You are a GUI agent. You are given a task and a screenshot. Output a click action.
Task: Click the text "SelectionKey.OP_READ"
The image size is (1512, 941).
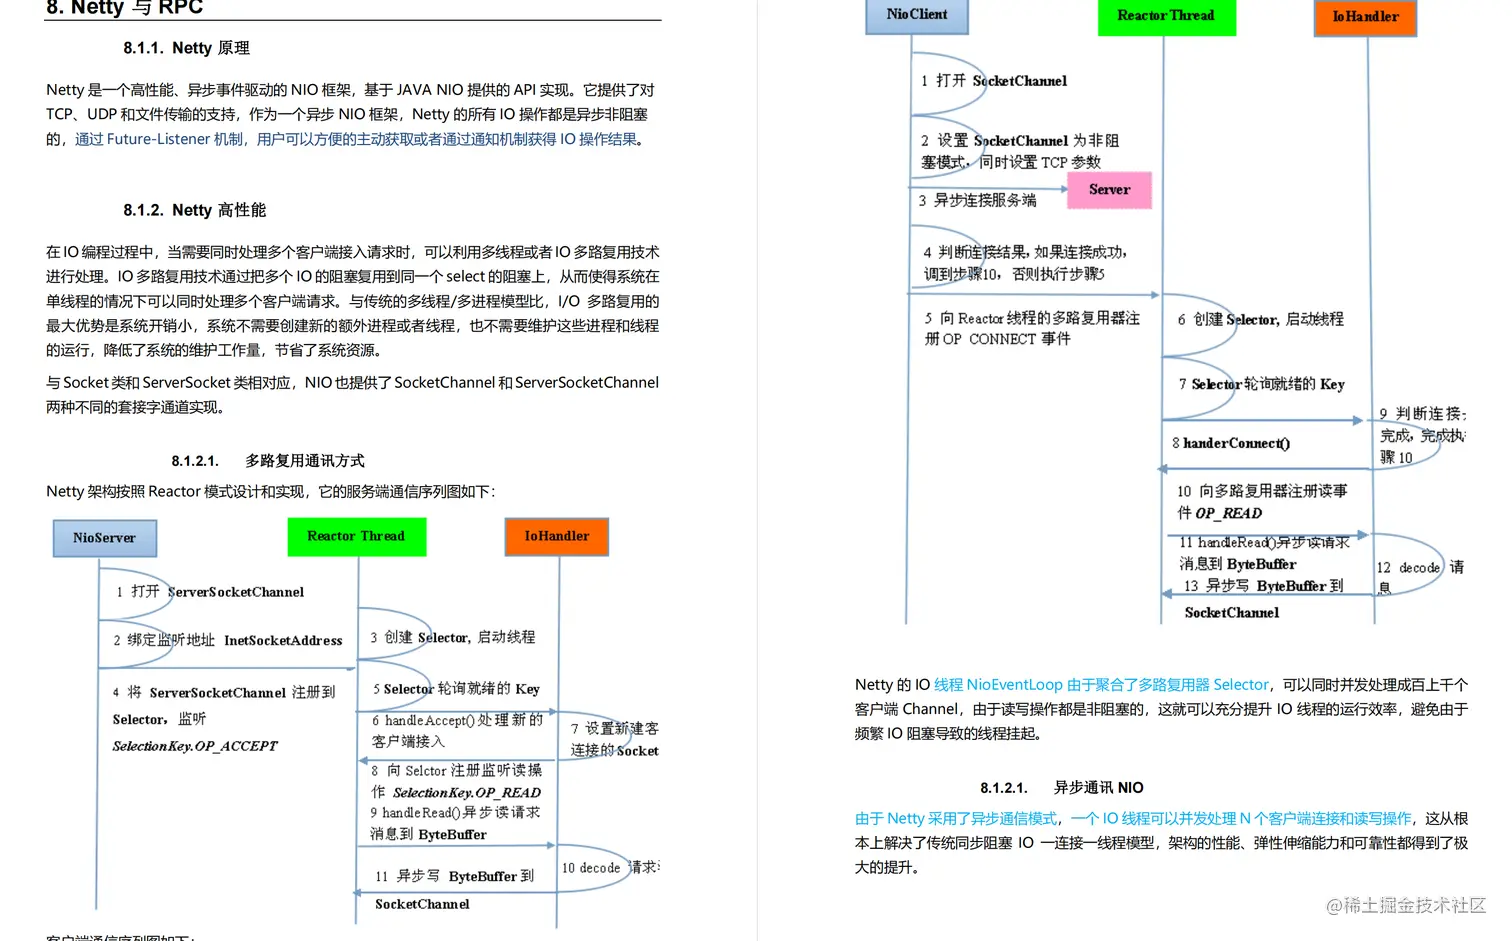pos(467,793)
